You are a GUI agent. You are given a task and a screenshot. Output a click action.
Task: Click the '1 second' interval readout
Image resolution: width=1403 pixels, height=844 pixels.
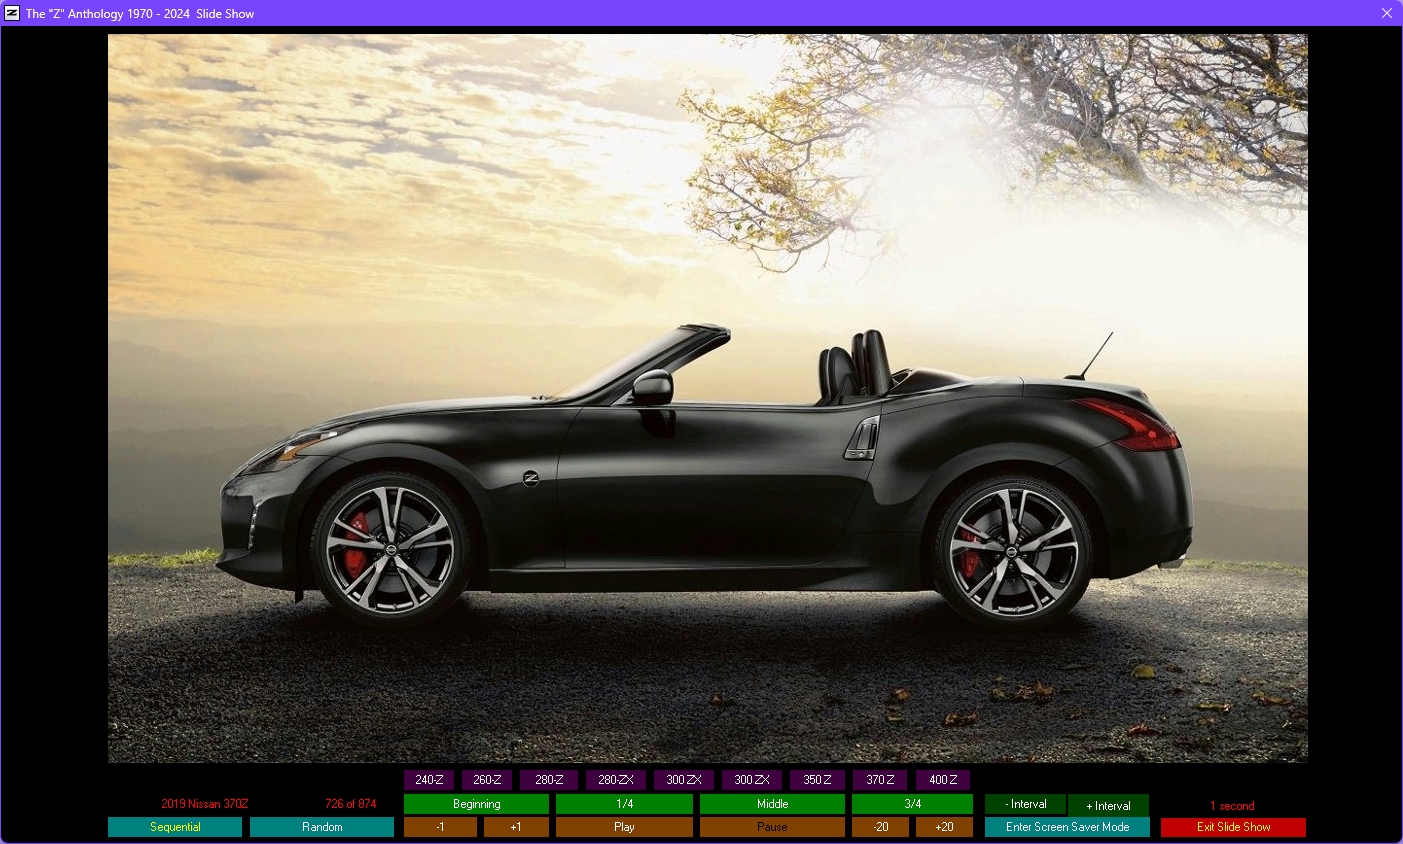(1232, 806)
